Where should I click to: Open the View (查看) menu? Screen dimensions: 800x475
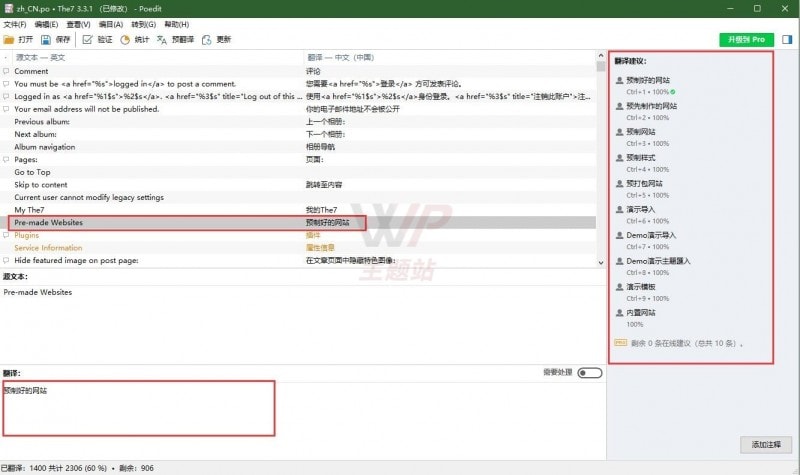pyautogui.click(x=79, y=24)
